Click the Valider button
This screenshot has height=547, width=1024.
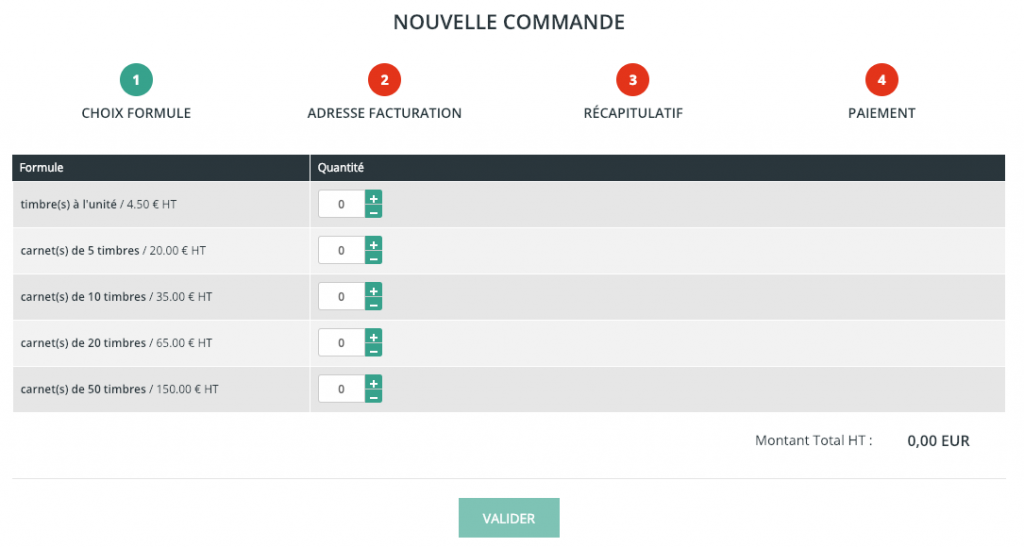(x=509, y=518)
